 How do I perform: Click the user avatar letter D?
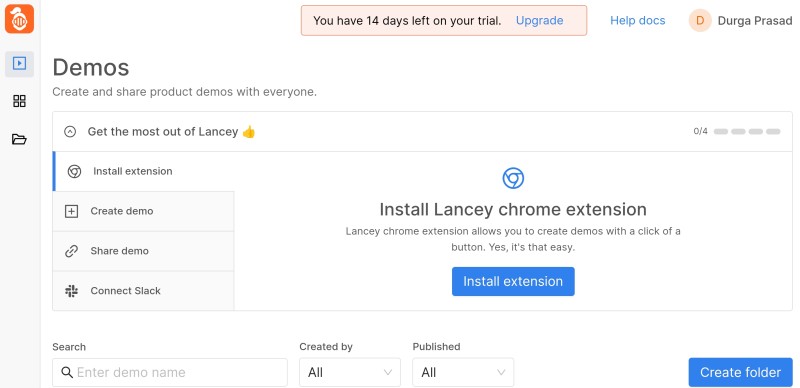(700, 20)
